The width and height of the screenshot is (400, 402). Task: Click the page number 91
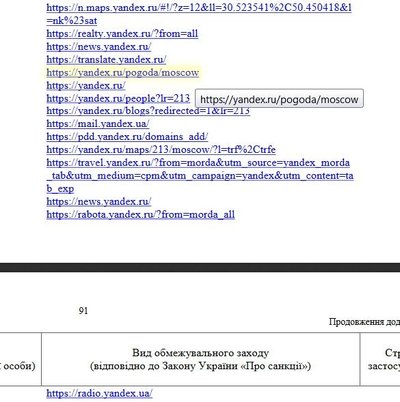pyautogui.click(x=83, y=311)
